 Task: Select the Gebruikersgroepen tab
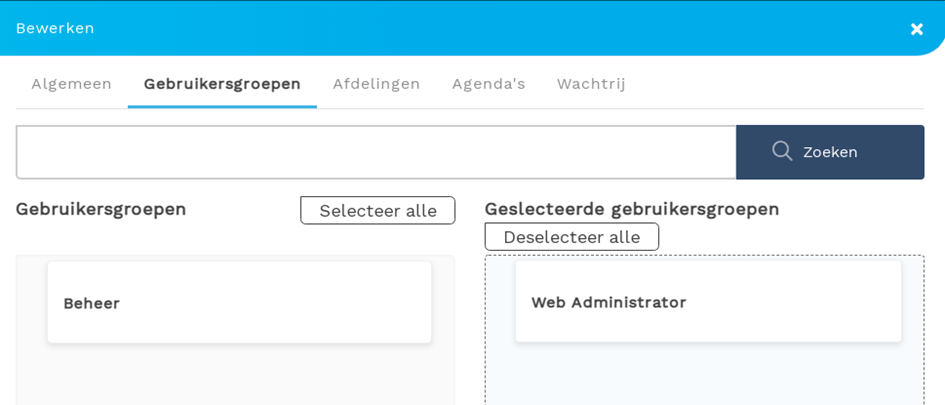click(222, 84)
